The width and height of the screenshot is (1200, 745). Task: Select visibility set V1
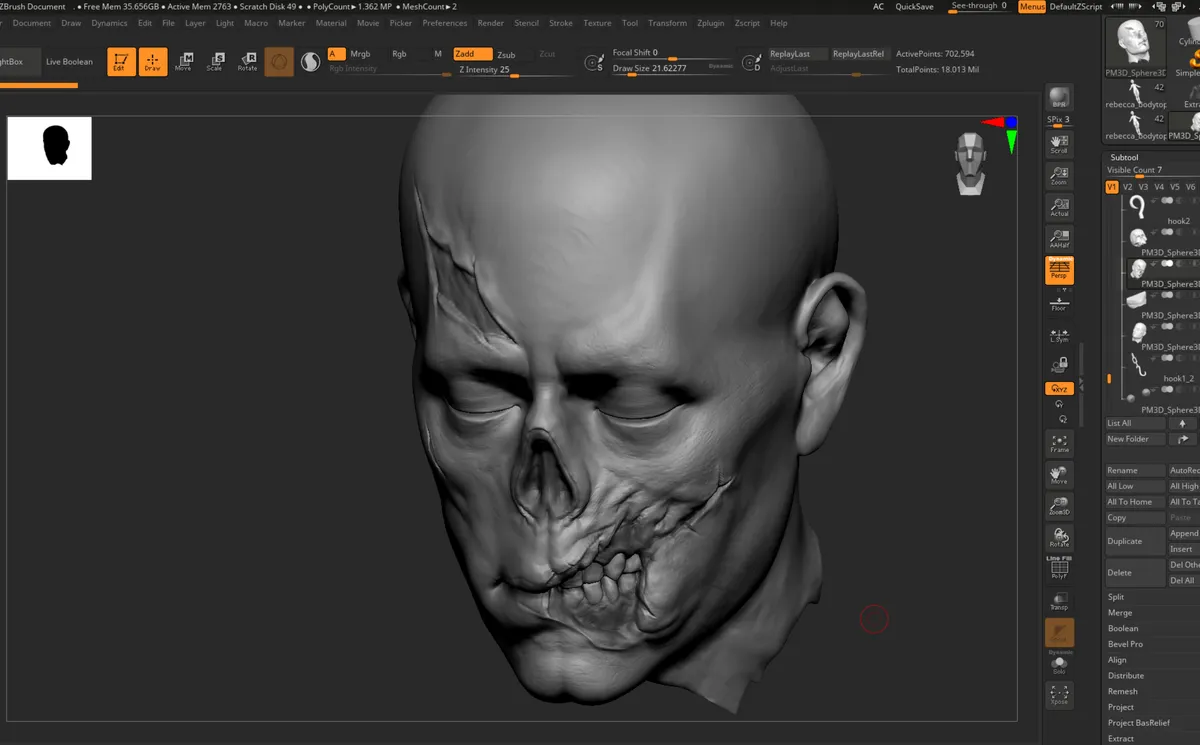(1112, 187)
